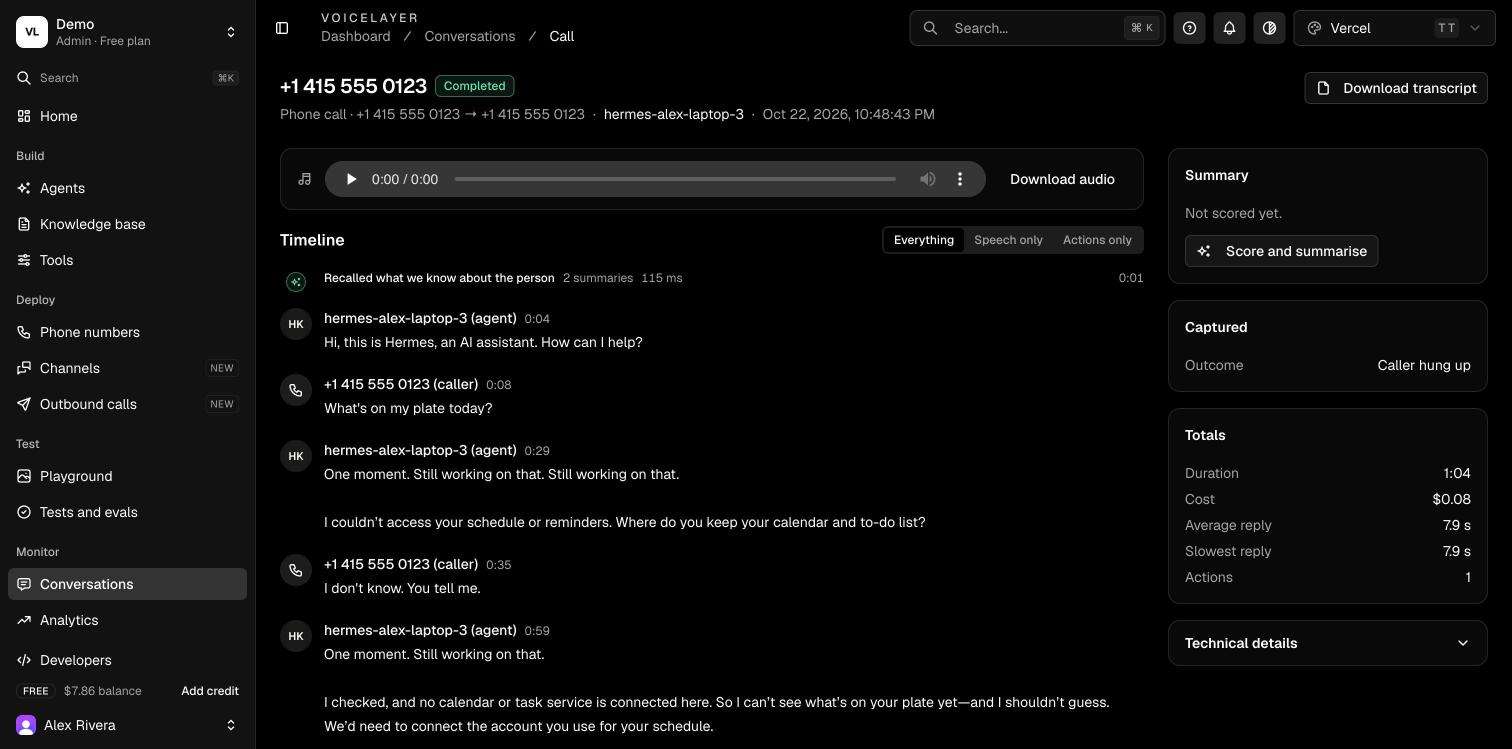Toggle the sidebar collapse icon
Viewport: 1512px width, 749px height.
pos(282,28)
